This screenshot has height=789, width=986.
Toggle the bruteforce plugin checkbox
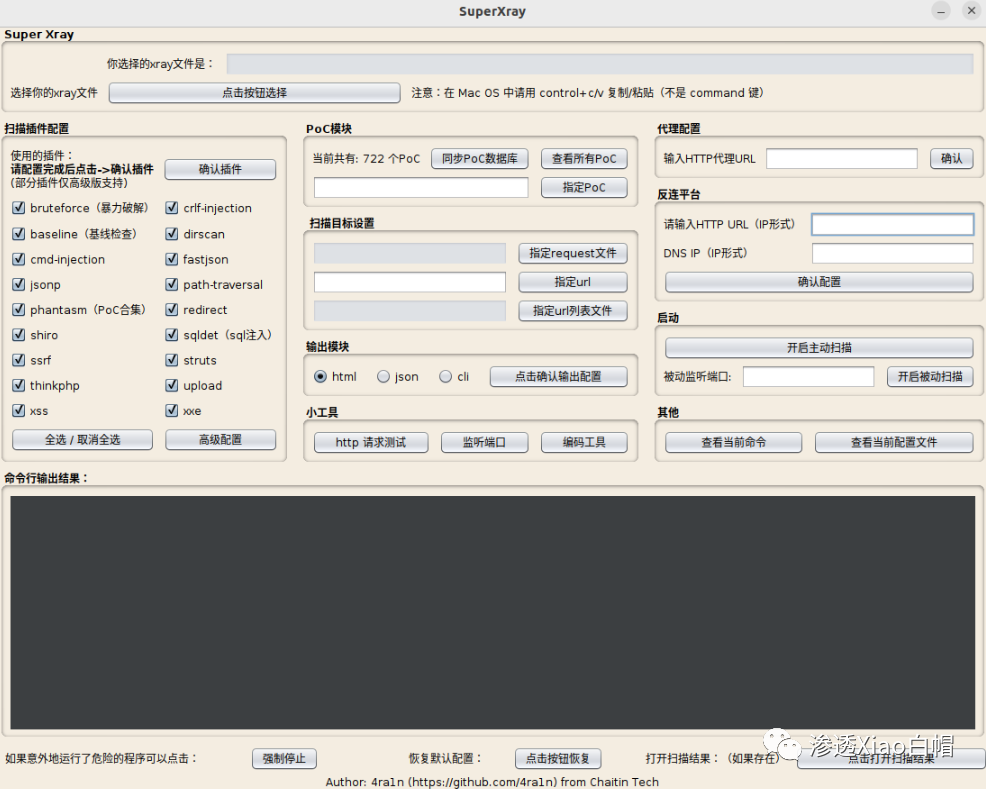pyautogui.click(x=19, y=207)
